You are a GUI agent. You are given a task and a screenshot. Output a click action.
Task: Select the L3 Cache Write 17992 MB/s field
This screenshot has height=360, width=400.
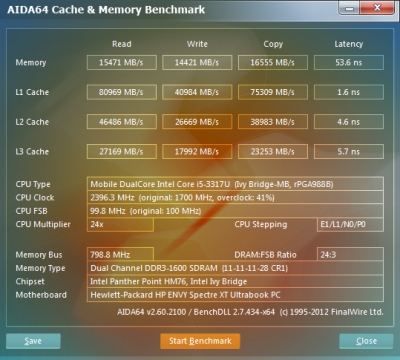pos(197,151)
